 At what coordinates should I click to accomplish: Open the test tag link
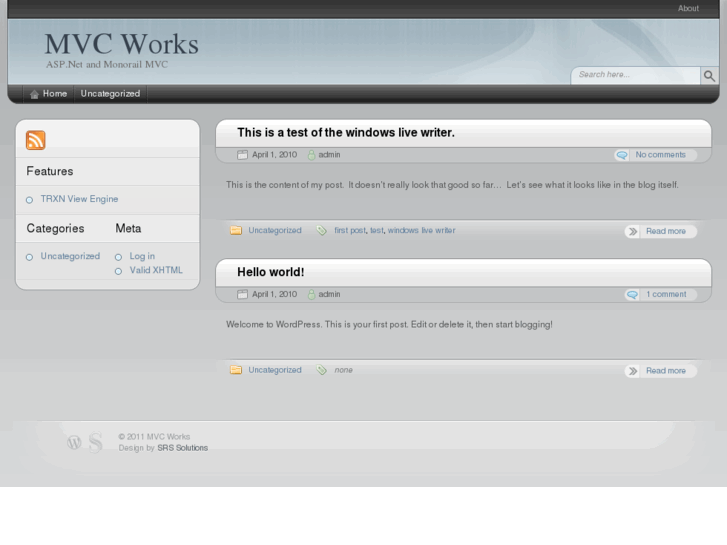(376, 231)
